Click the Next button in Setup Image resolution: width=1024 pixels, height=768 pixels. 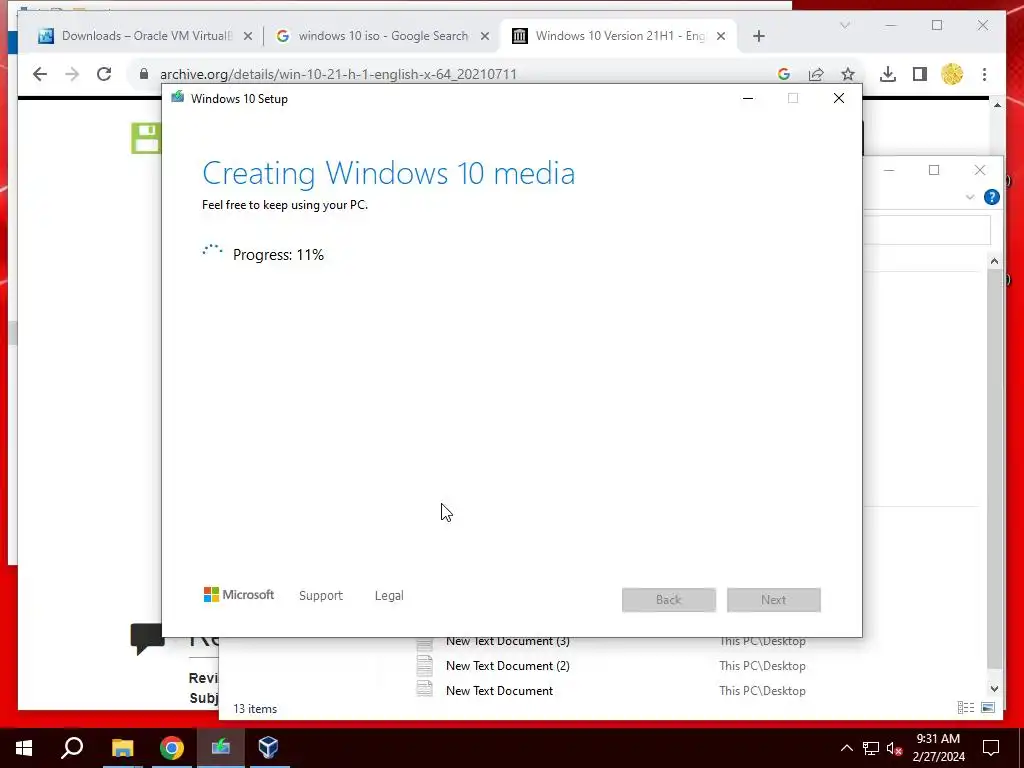tap(774, 600)
